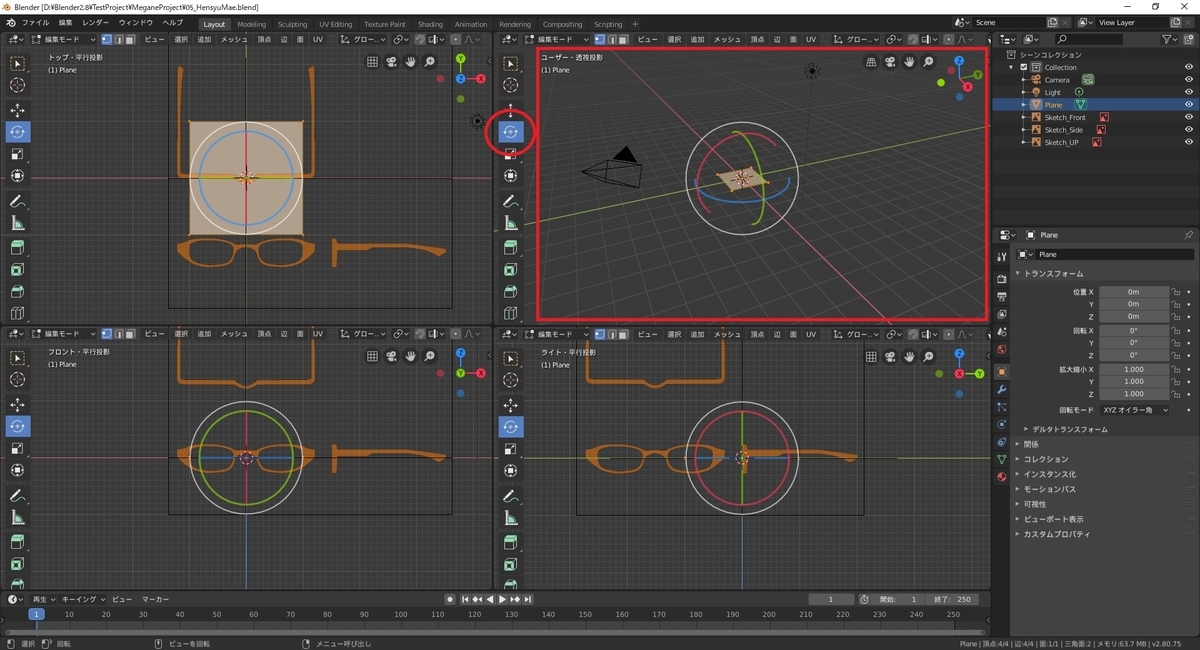Open the Modifiers wrench tab in Properties
Viewport: 1200px width, 650px height.
pos(1002,389)
